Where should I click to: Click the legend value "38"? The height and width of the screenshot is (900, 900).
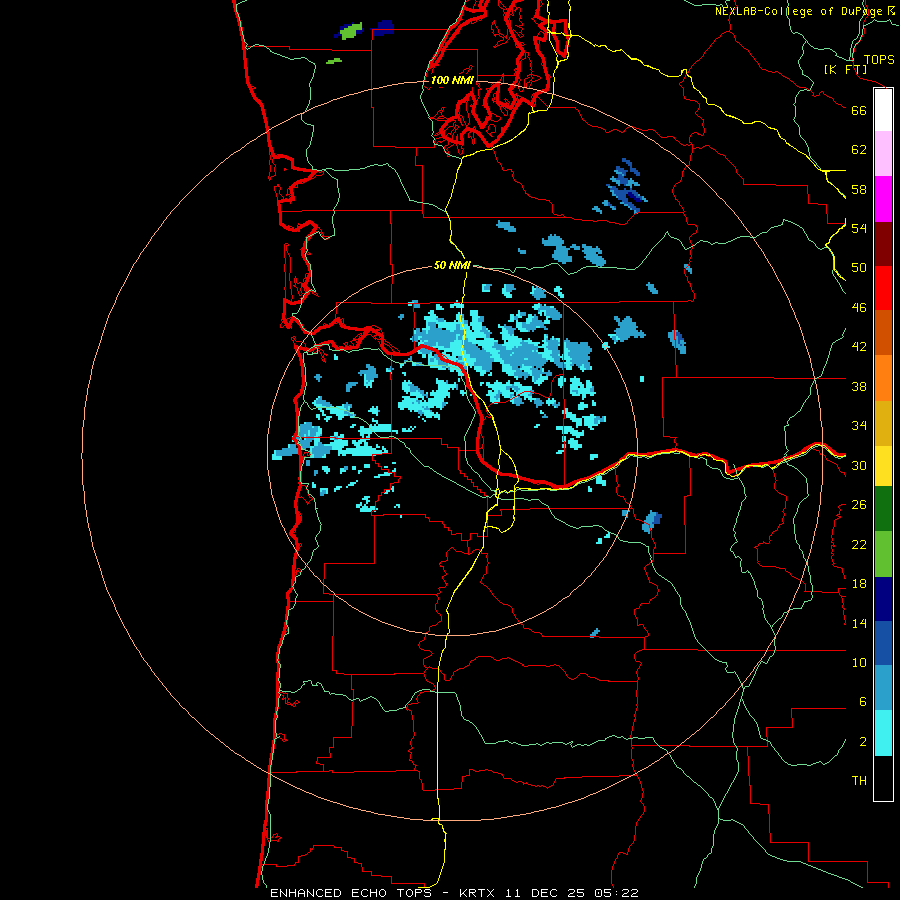859,386
